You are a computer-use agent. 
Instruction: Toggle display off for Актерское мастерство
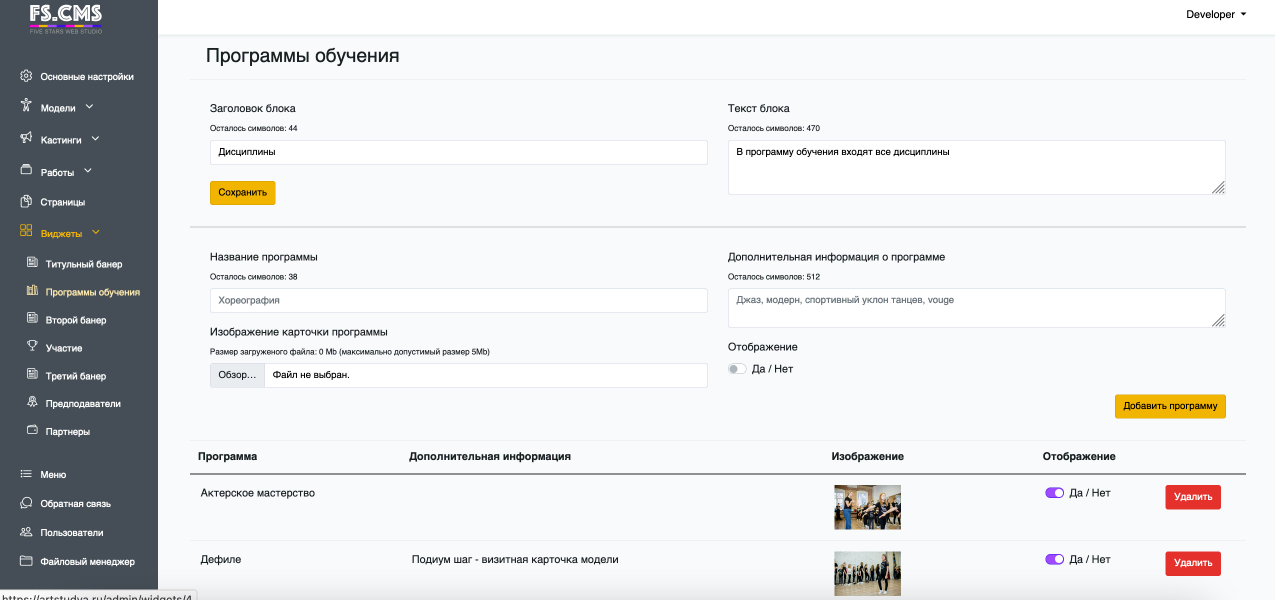[x=1054, y=493]
